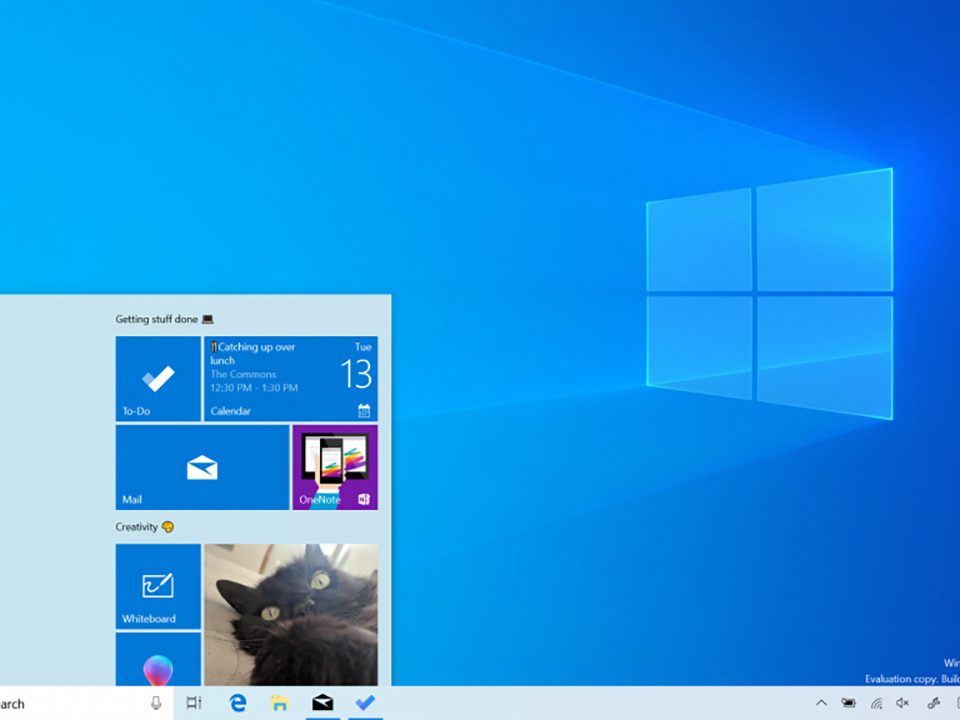Open the Mail app from the taskbar
This screenshot has width=960, height=720.
pyautogui.click(x=322, y=703)
